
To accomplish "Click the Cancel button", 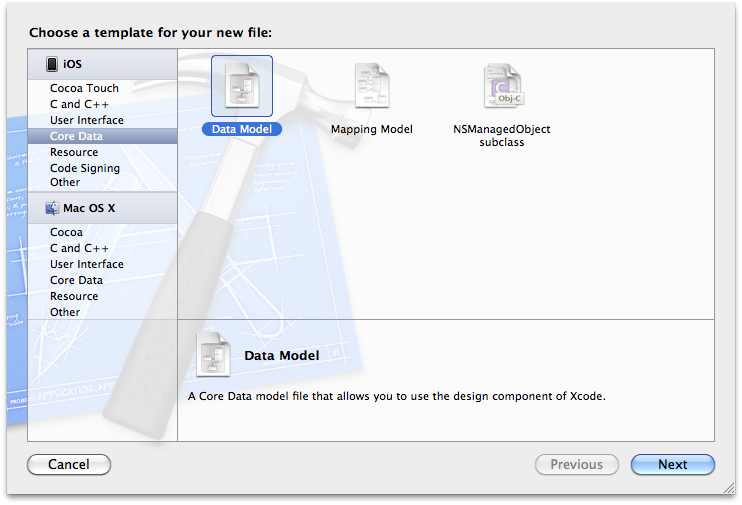I will click(69, 464).
